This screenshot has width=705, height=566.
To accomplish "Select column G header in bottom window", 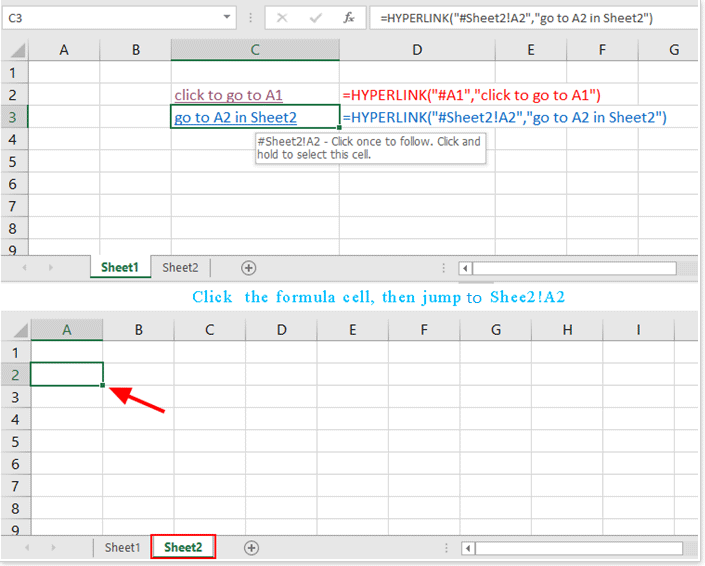I will click(495, 330).
